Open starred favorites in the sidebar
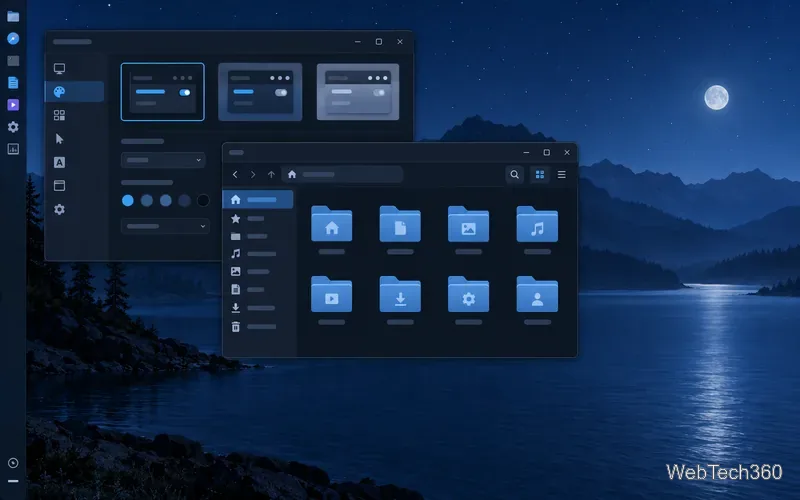This screenshot has height=500, width=800. [258, 218]
